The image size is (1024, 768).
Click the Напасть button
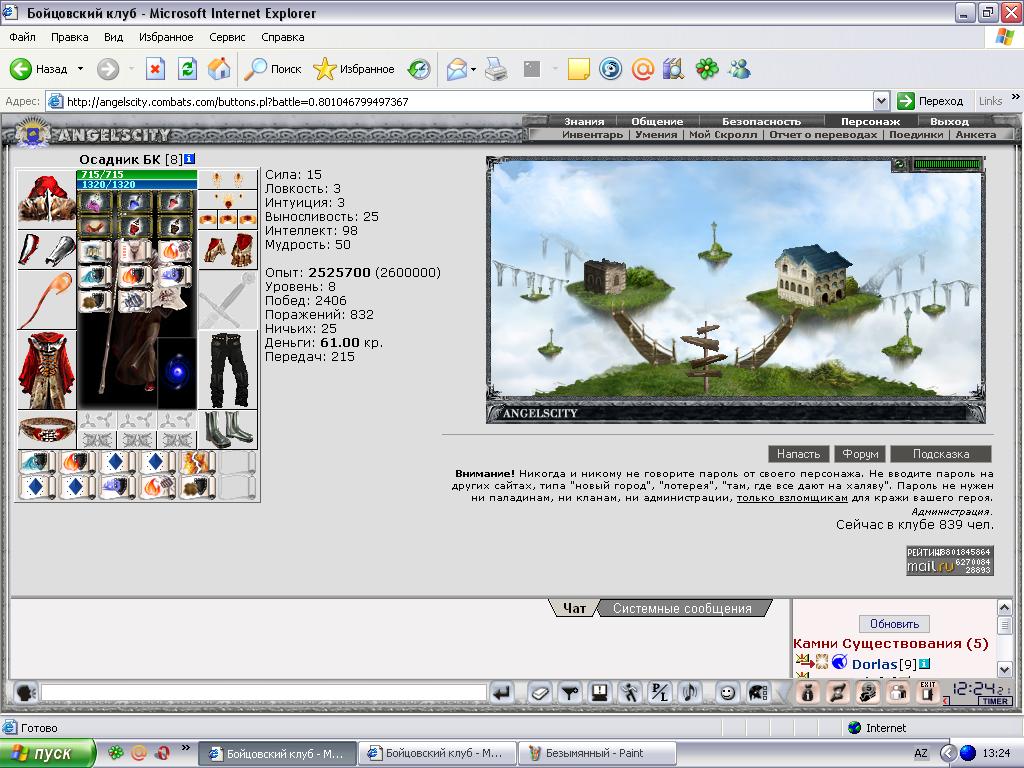coord(798,454)
